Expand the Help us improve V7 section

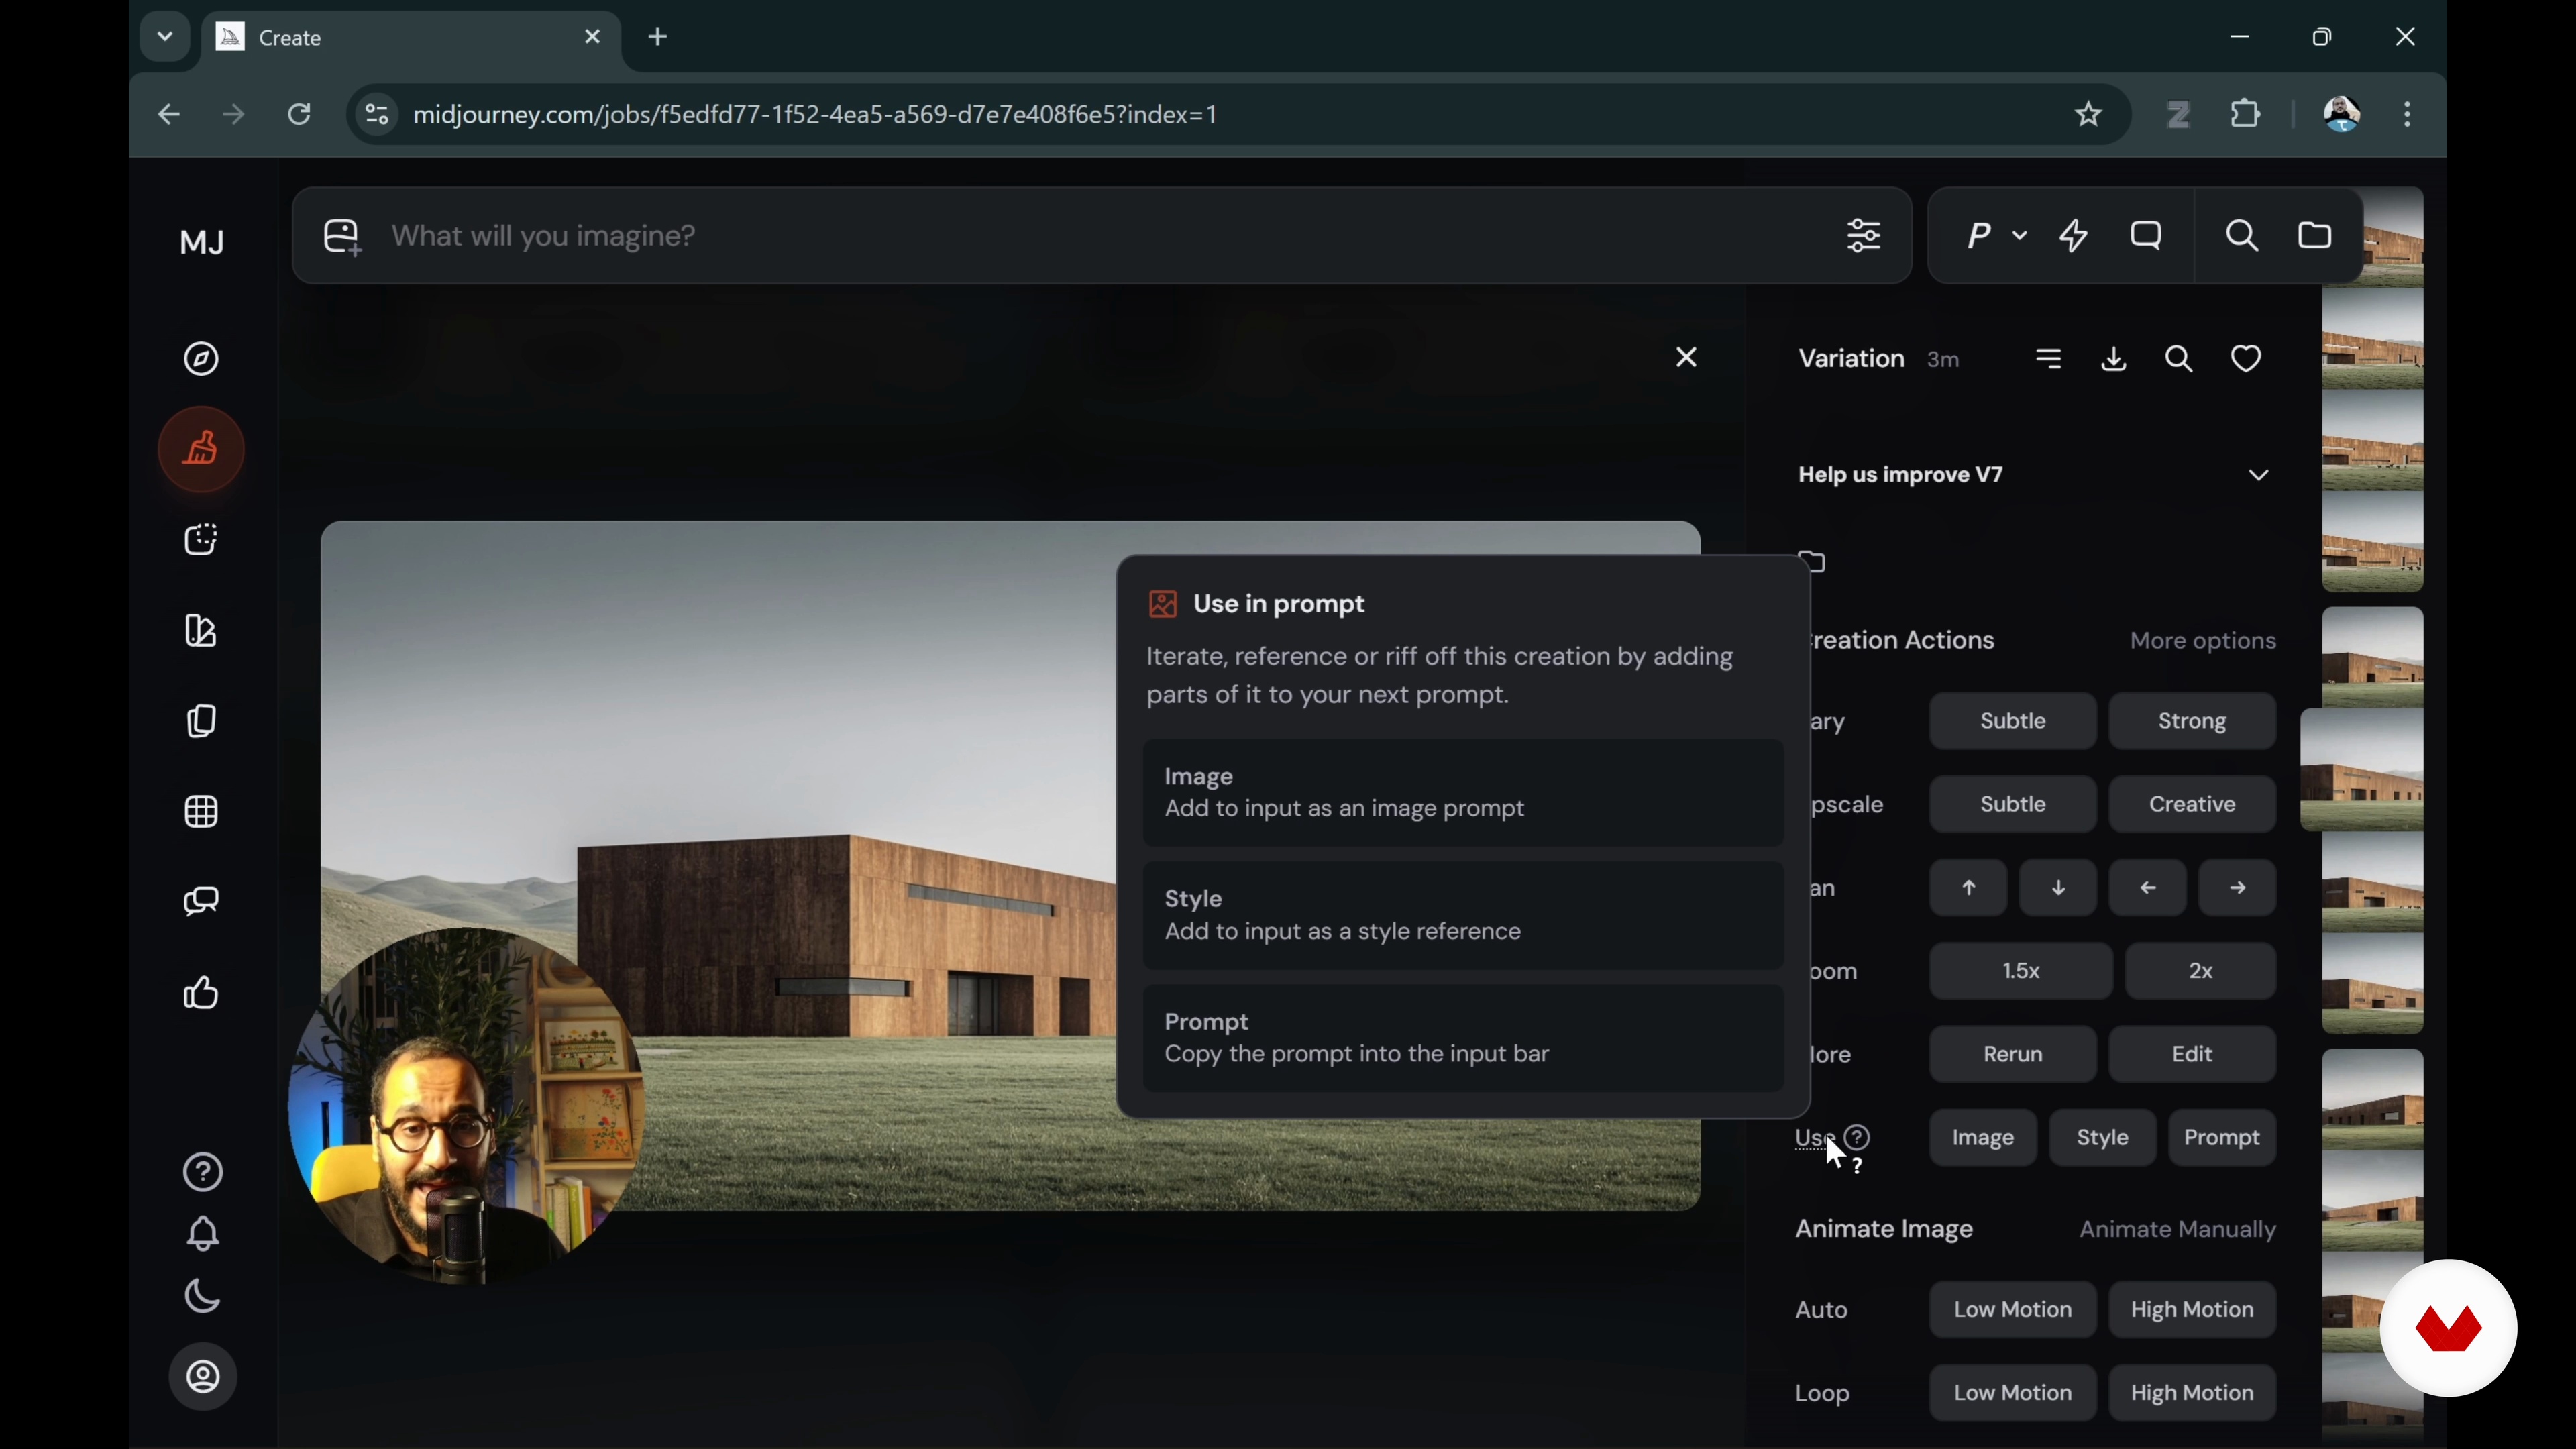(x=2258, y=475)
